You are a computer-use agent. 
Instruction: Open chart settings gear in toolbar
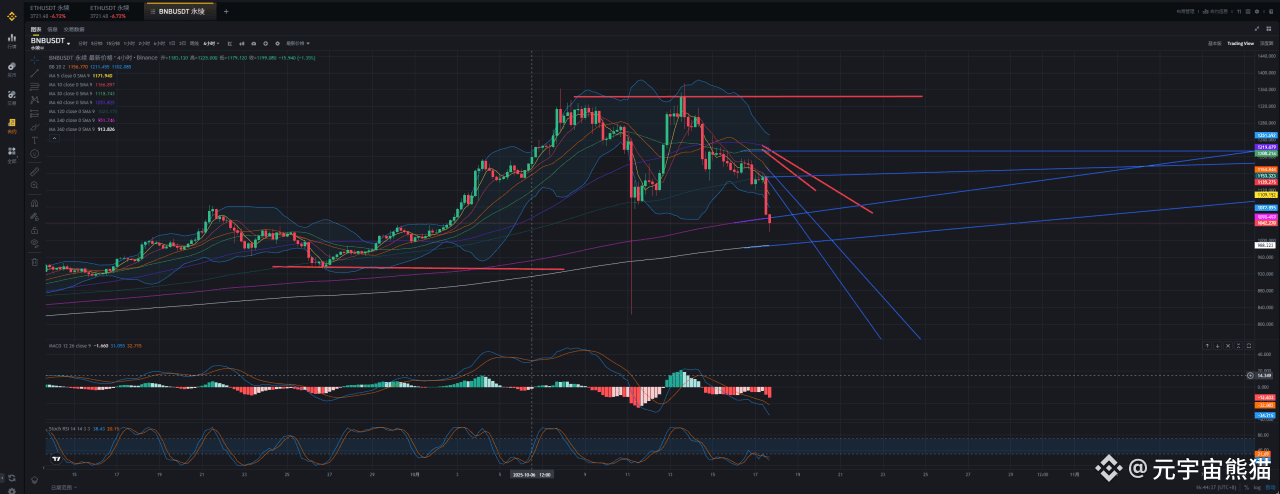(277, 43)
